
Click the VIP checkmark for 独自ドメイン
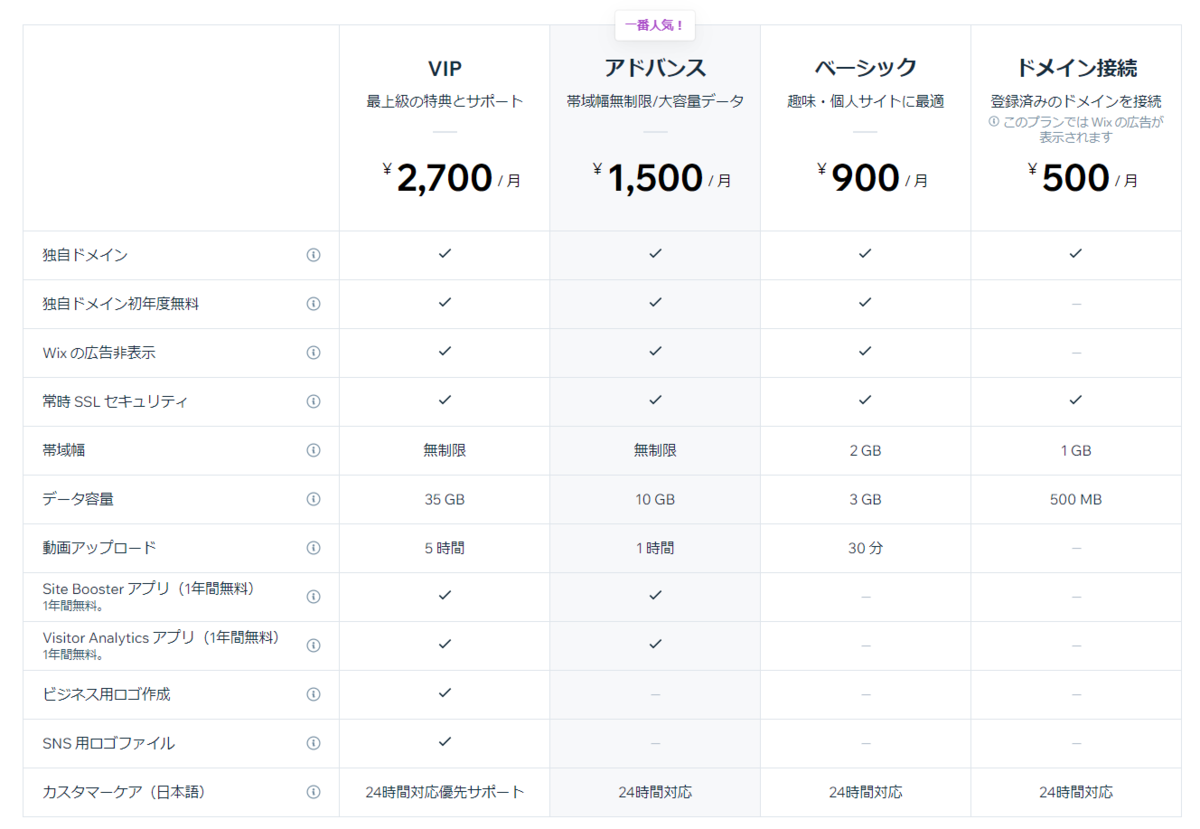click(x=443, y=255)
